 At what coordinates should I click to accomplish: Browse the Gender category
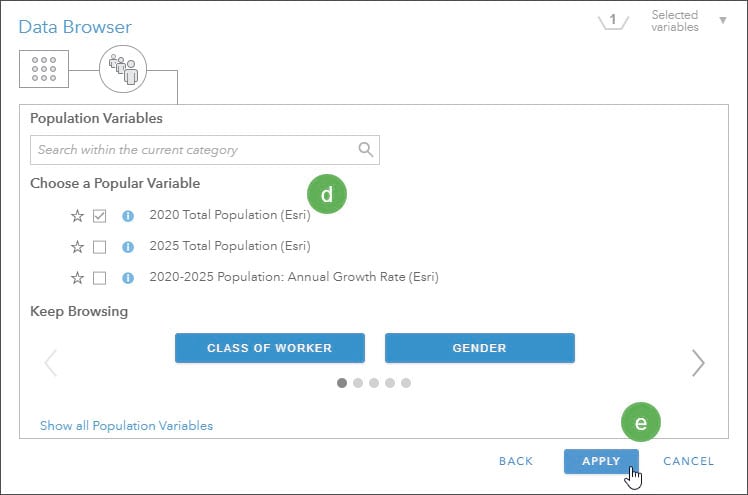click(x=479, y=348)
